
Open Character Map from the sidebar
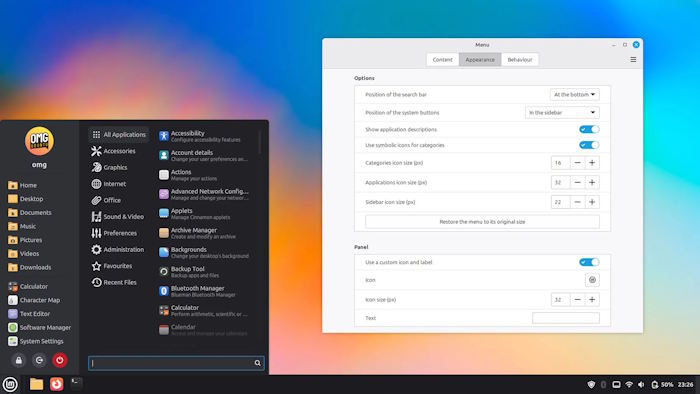[34, 300]
